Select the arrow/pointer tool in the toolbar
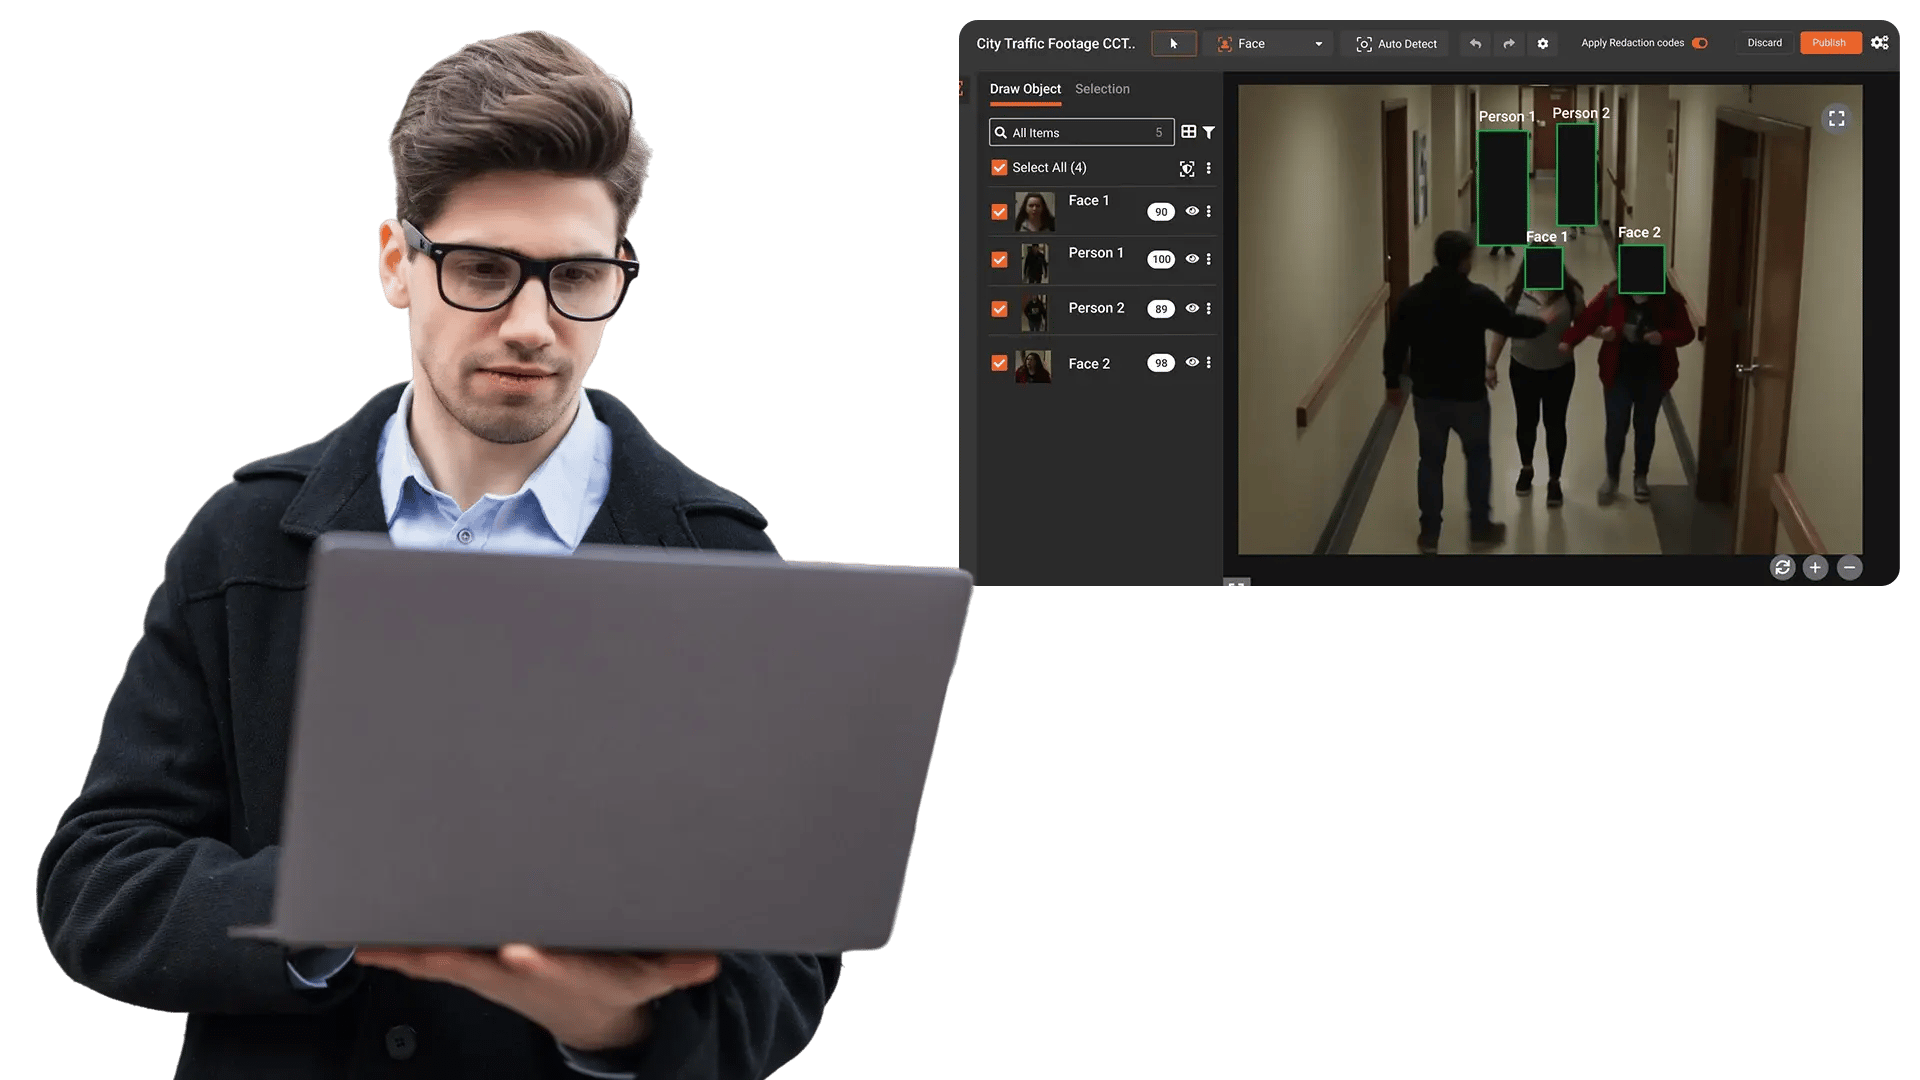The width and height of the screenshot is (1920, 1080). click(x=1174, y=43)
